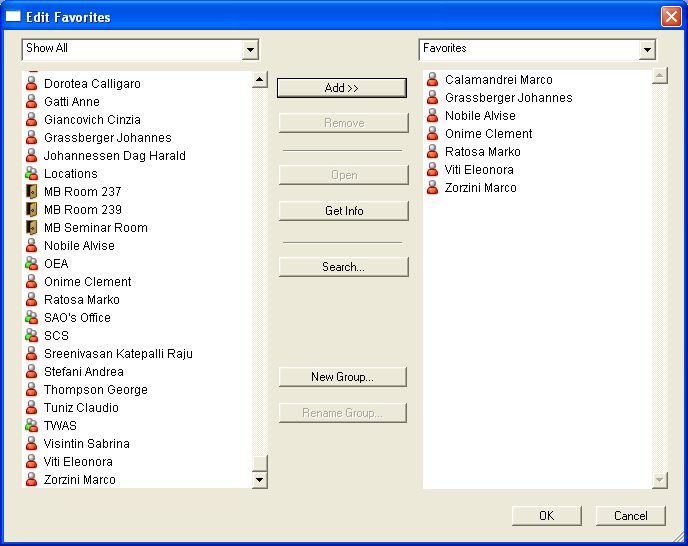Image resolution: width=688 pixels, height=546 pixels.
Task: Click the left list scroll down arrow
Action: (x=259, y=479)
